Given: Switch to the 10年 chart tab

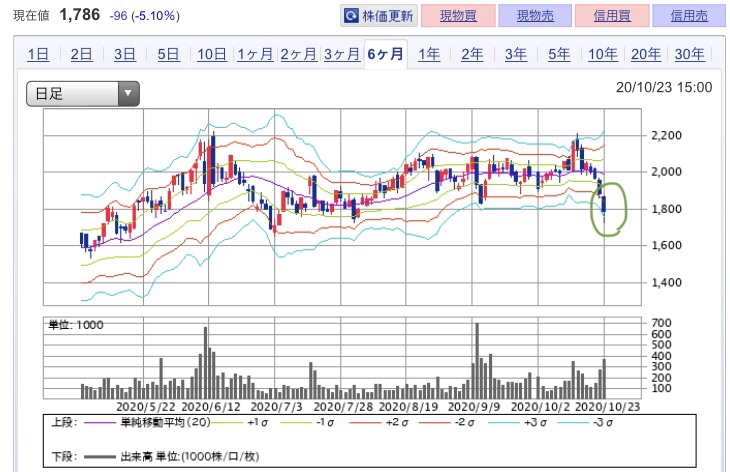Looking at the screenshot, I should tap(602, 54).
